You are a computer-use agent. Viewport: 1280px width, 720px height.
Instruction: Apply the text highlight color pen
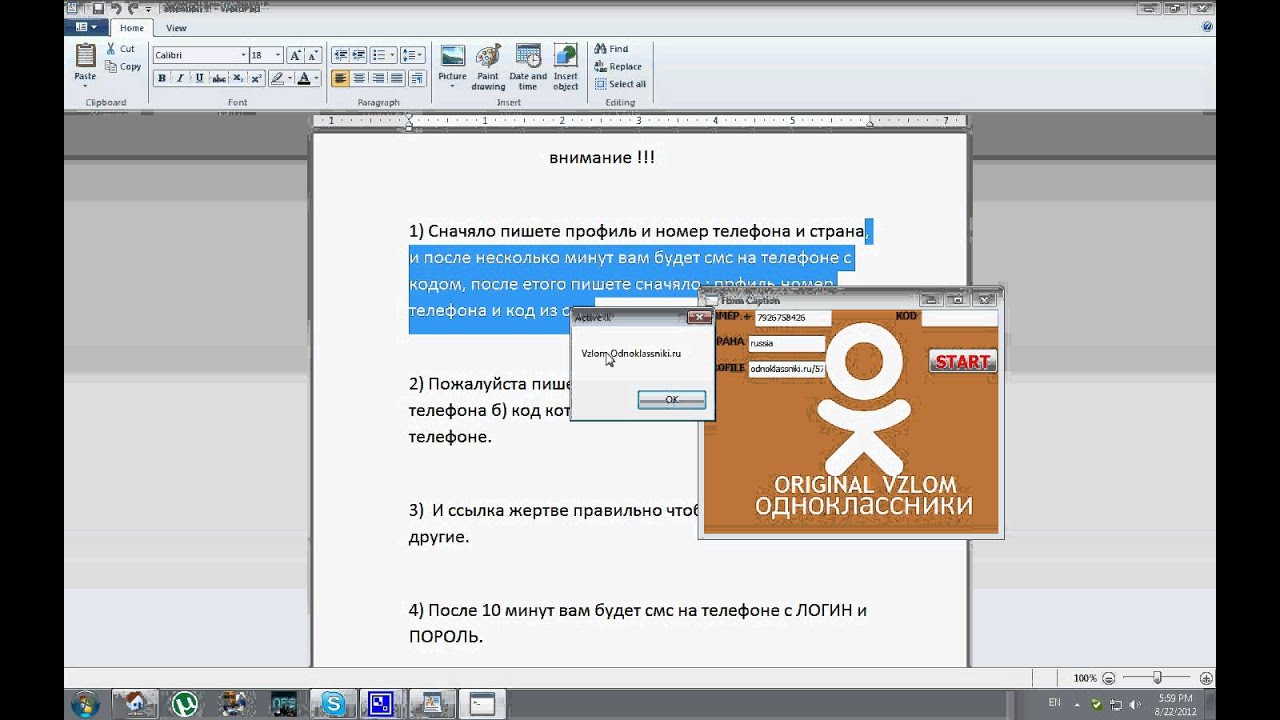pyautogui.click(x=277, y=78)
